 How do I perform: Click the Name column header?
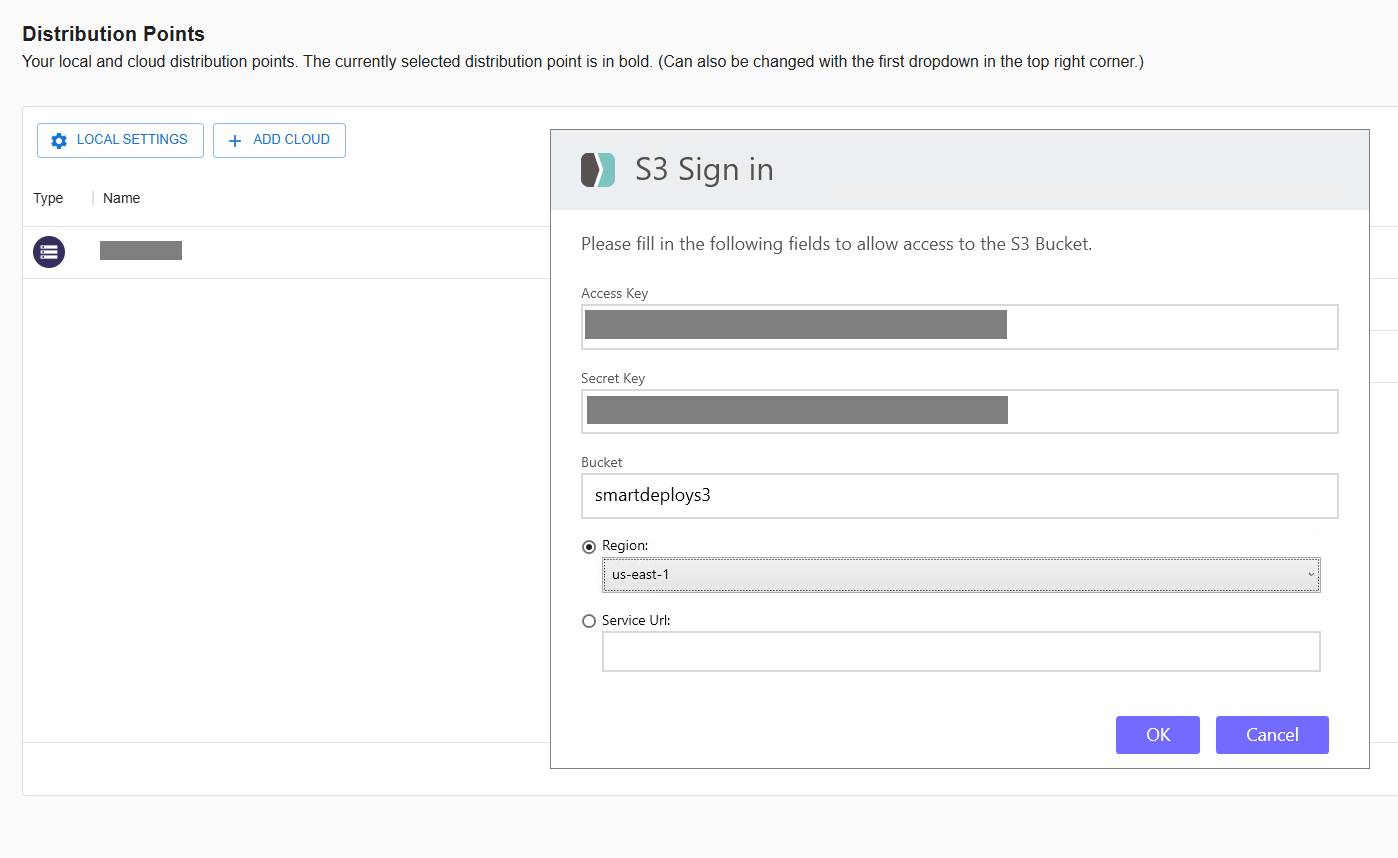coord(122,198)
